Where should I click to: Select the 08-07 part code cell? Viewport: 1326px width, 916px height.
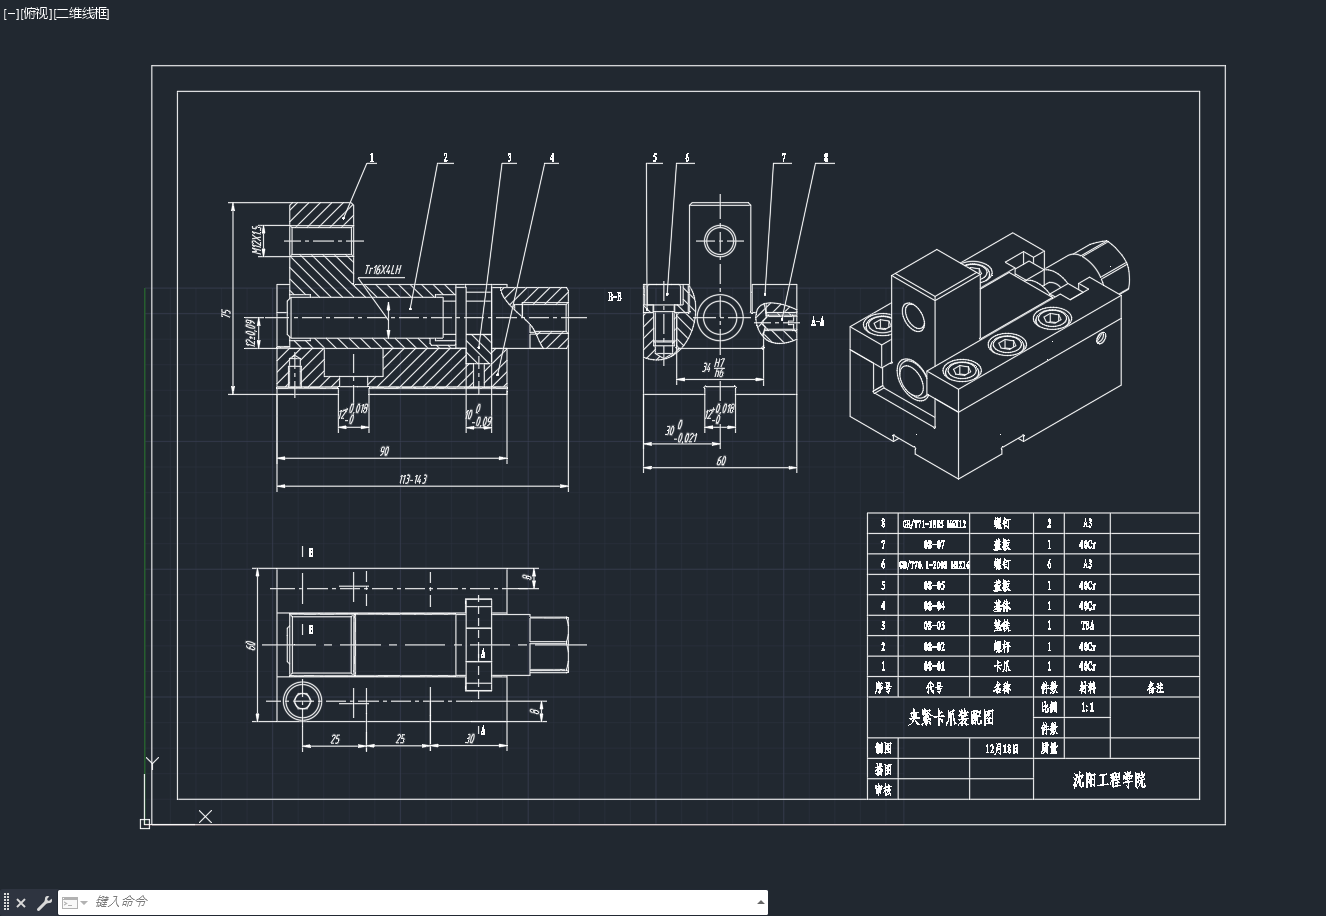point(934,544)
